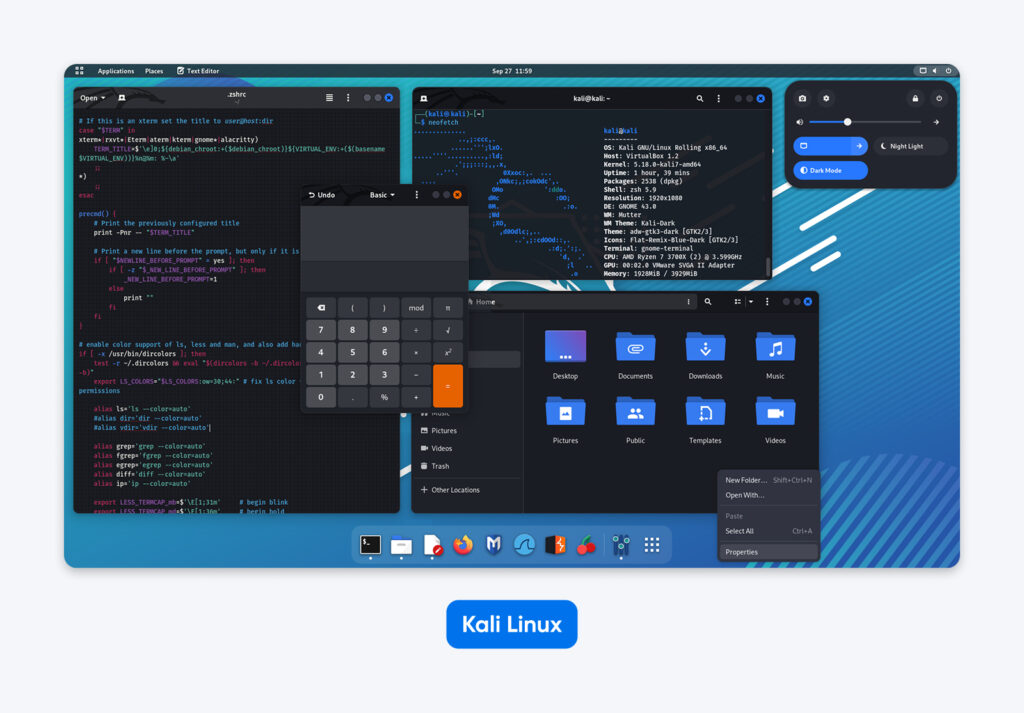Click the screenshot camera icon in quick settings
Image resolution: width=1024 pixels, height=713 pixels.
click(x=802, y=99)
